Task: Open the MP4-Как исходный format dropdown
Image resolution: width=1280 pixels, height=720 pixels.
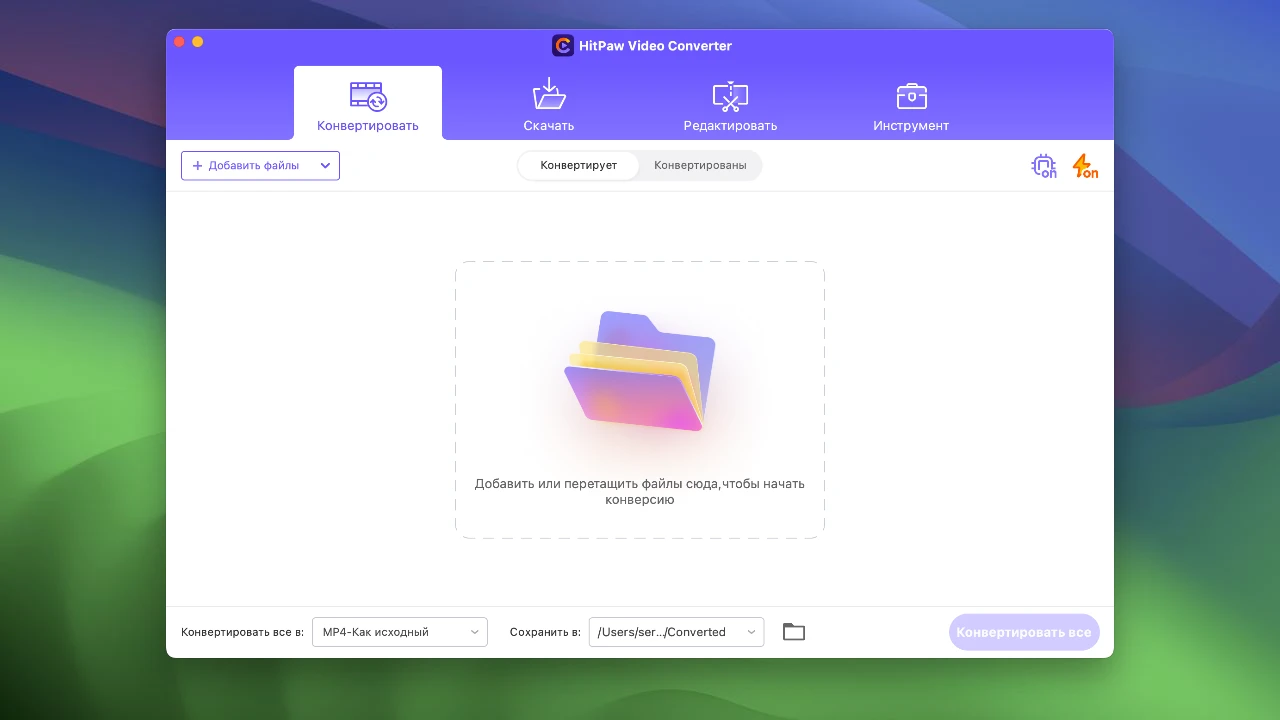Action: tap(399, 632)
